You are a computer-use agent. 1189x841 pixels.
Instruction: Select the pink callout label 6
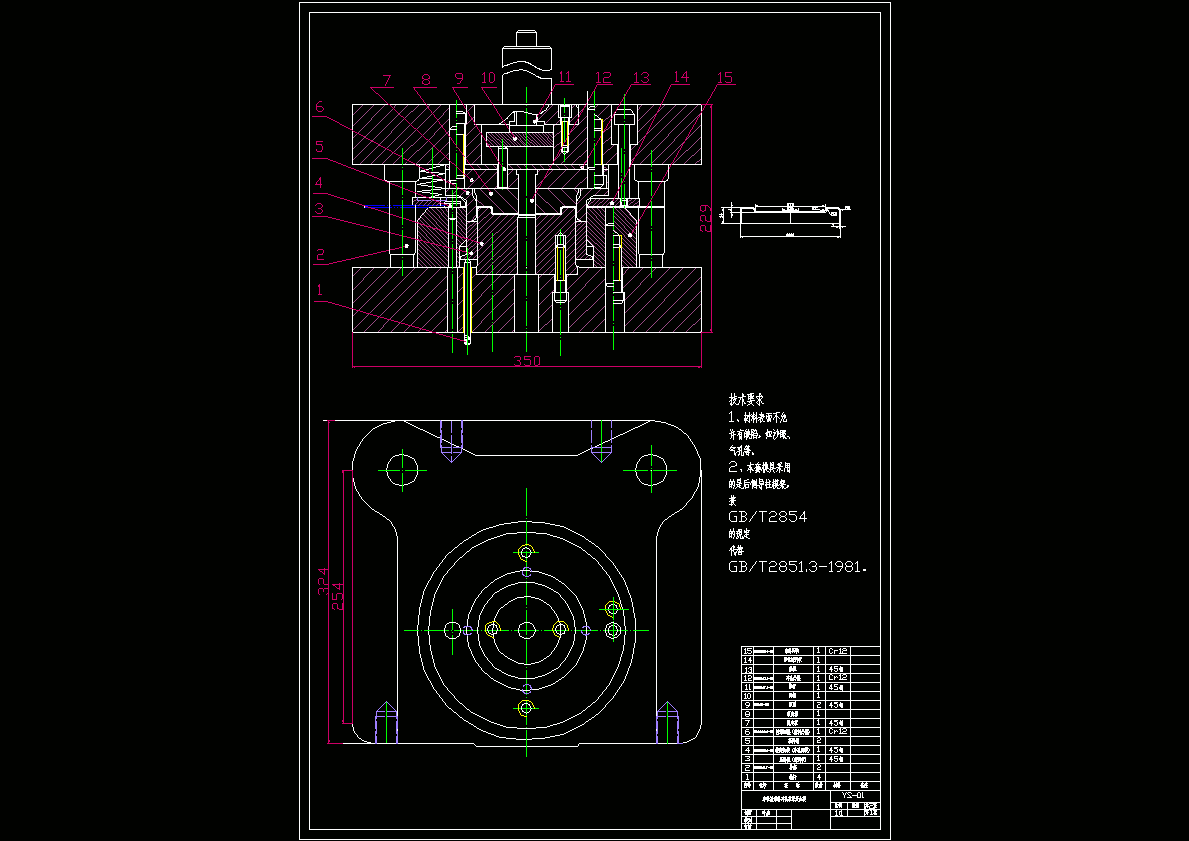click(x=320, y=107)
